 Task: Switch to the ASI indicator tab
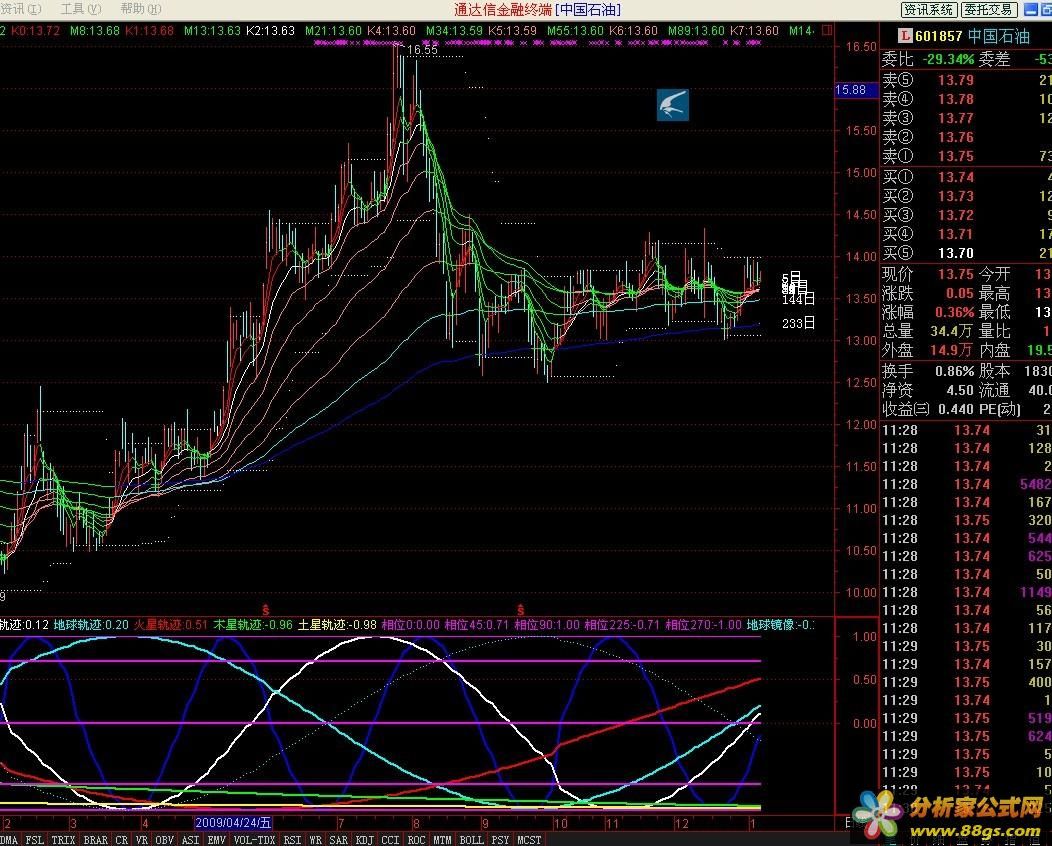[191, 839]
